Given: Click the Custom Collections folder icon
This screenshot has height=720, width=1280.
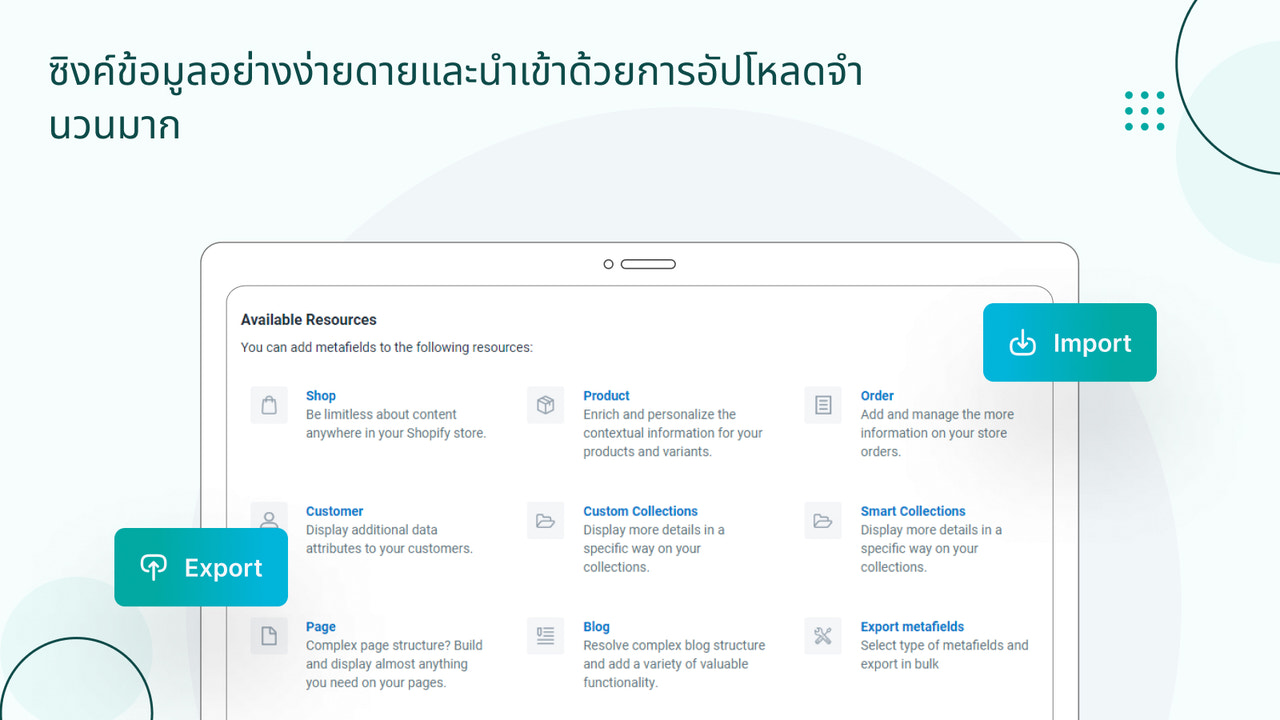Looking at the screenshot, I should click(x=546, y=520).
